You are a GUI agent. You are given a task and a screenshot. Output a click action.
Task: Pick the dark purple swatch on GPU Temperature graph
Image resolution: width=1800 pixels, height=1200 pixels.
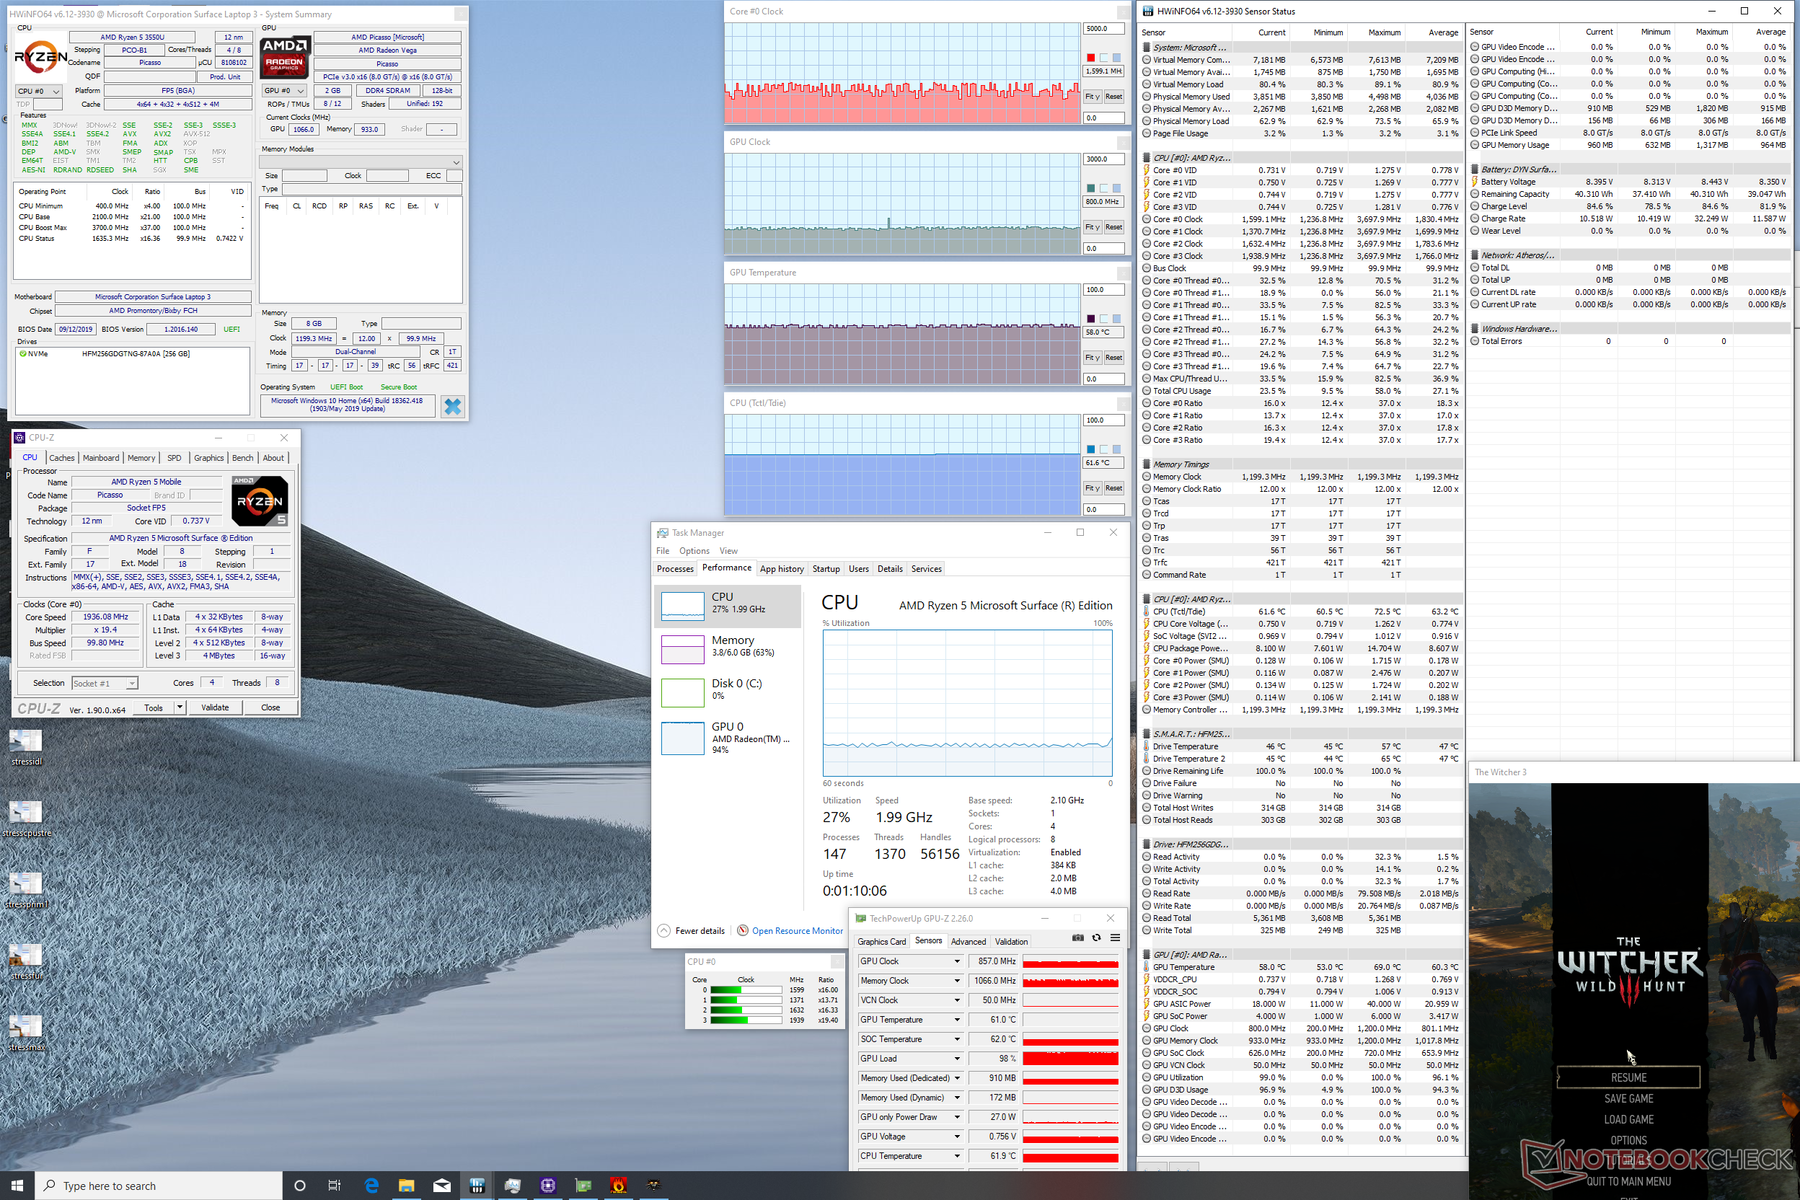1091,319
